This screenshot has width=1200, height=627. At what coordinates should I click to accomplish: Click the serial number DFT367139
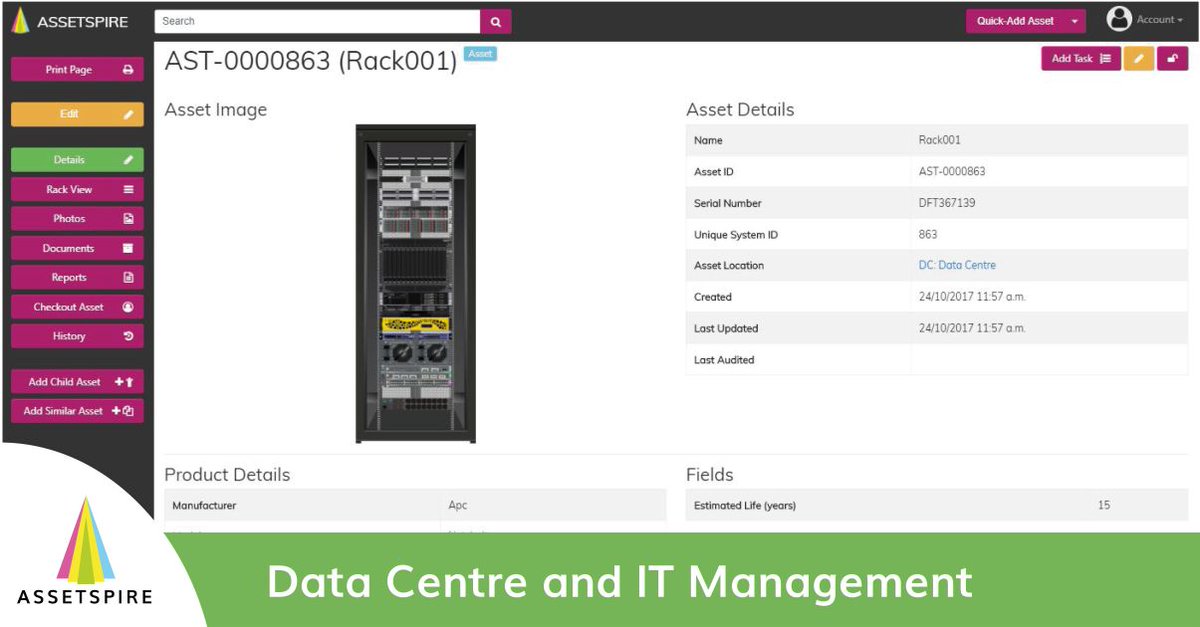point(946,203)
